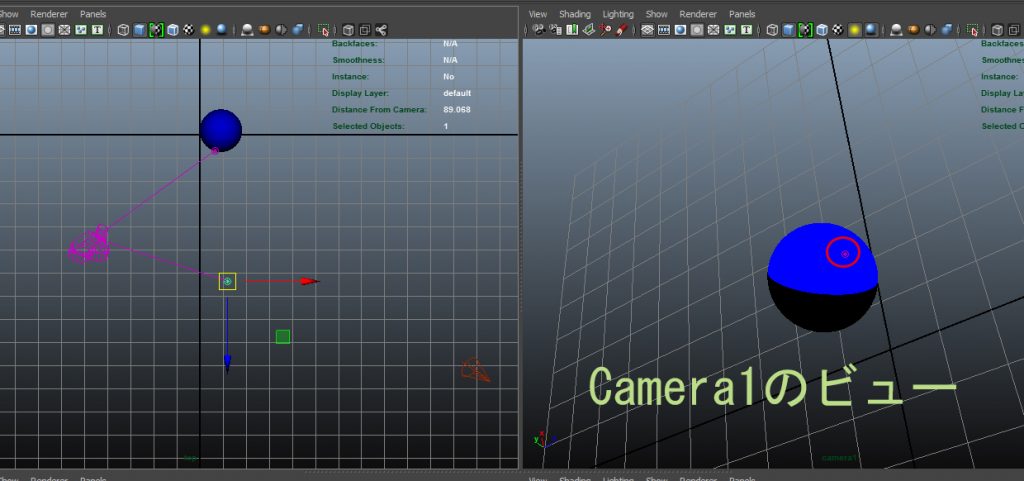1024x481 pixels.
Task: Toggle safe action icon in camera1 panel
Action: 730,30
